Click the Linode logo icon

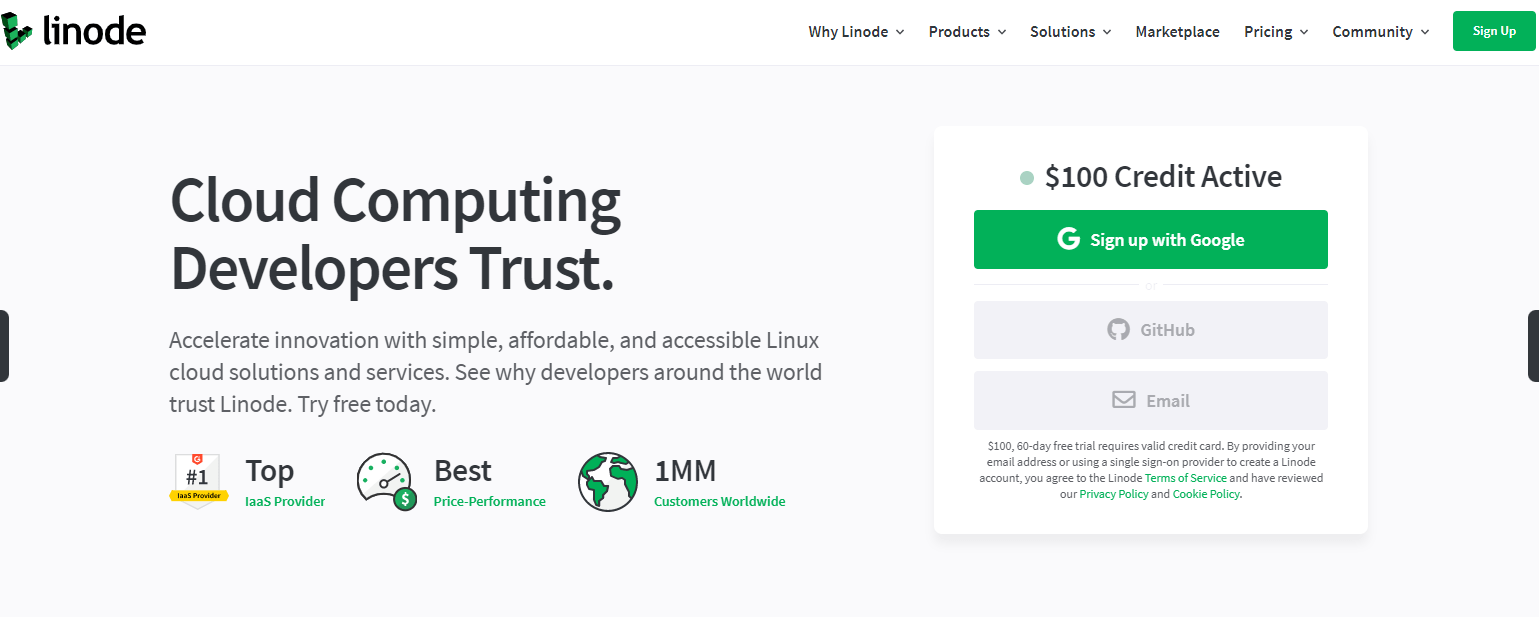point(17,30)
